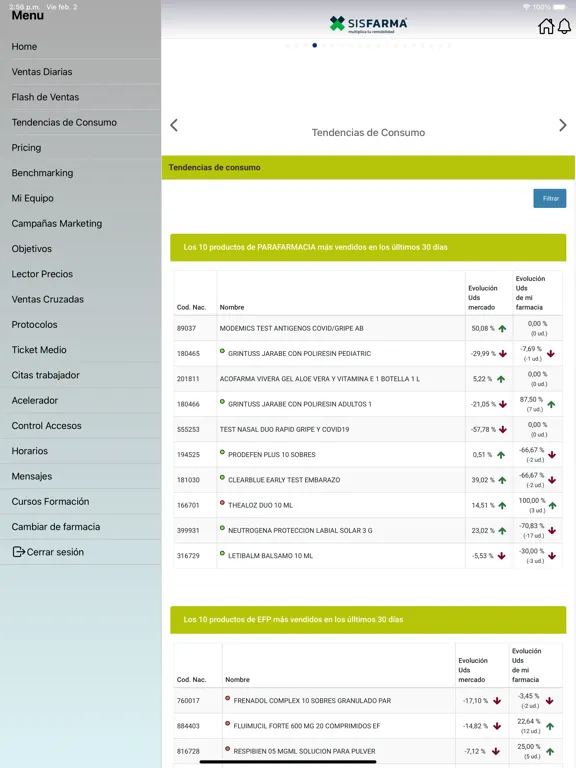Click code 760017 in EFP table
This screenshot has width=576, height=768.
coord(198,701)
